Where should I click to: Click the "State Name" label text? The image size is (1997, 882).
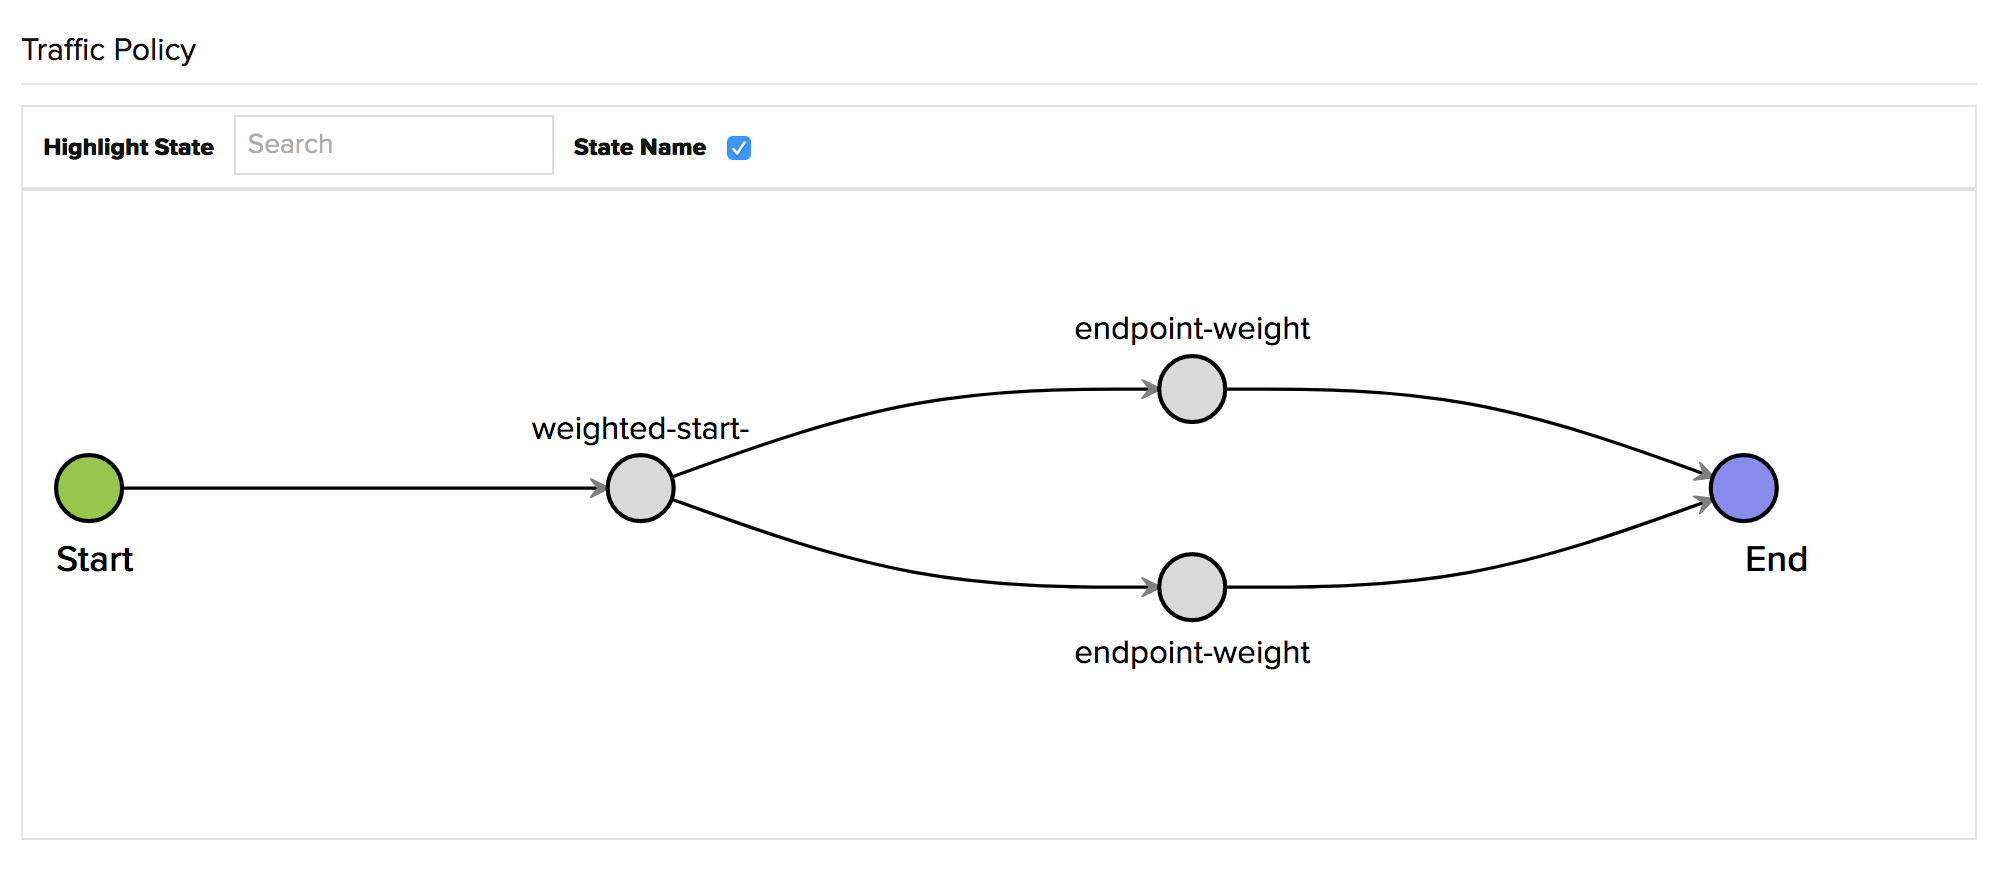[x=639, y=147]
